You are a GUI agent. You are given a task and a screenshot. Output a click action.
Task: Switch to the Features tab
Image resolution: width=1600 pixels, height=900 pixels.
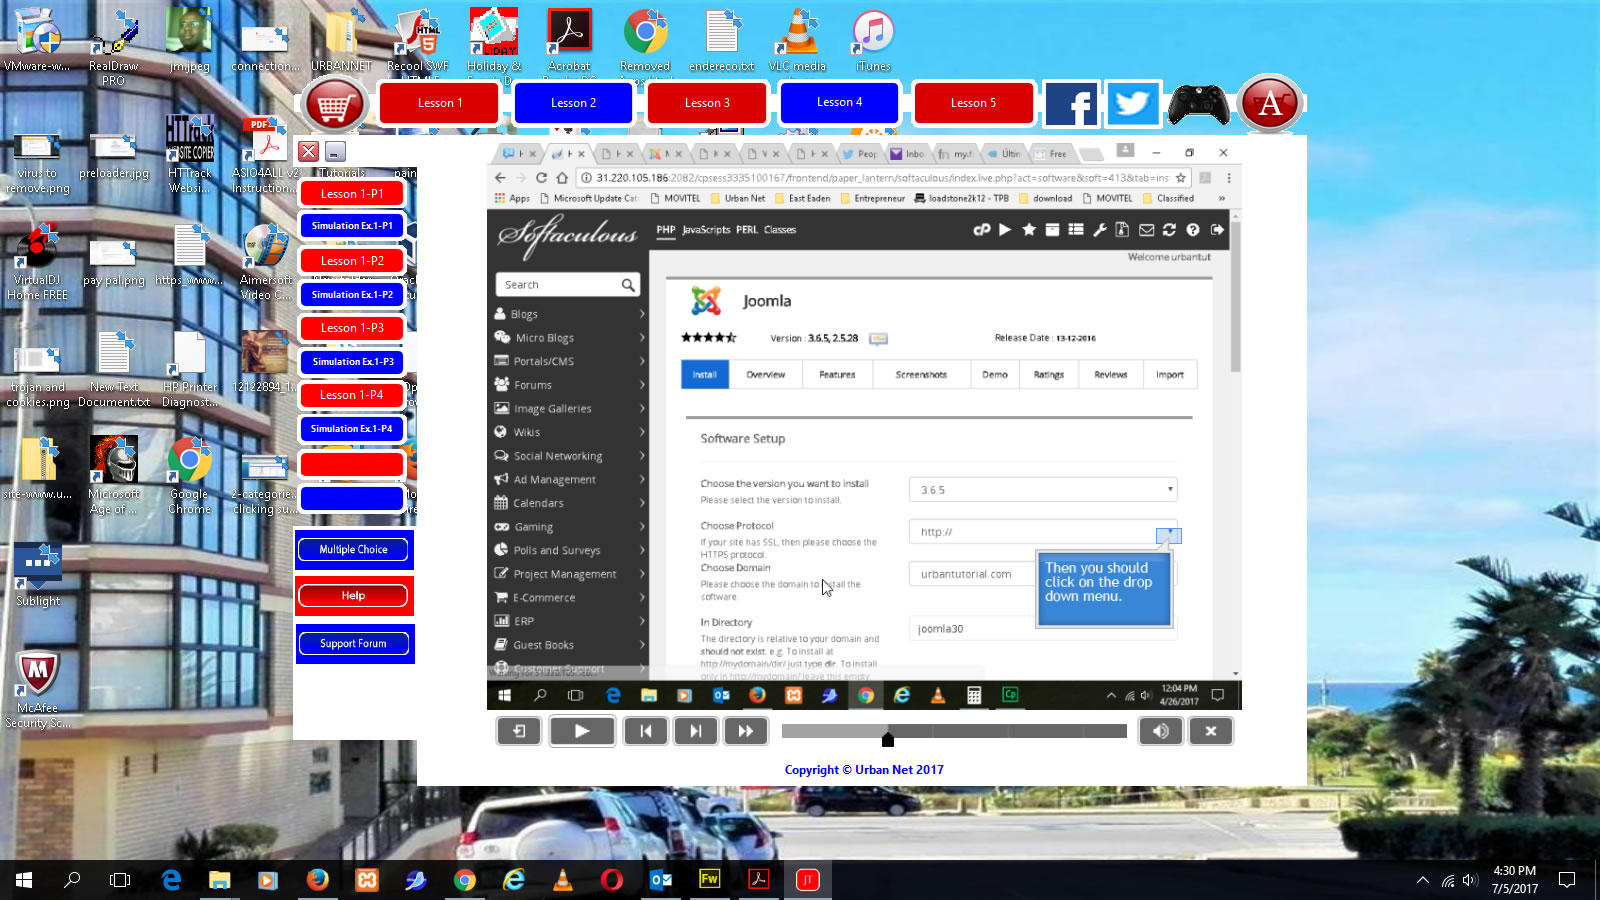(837, 375)
